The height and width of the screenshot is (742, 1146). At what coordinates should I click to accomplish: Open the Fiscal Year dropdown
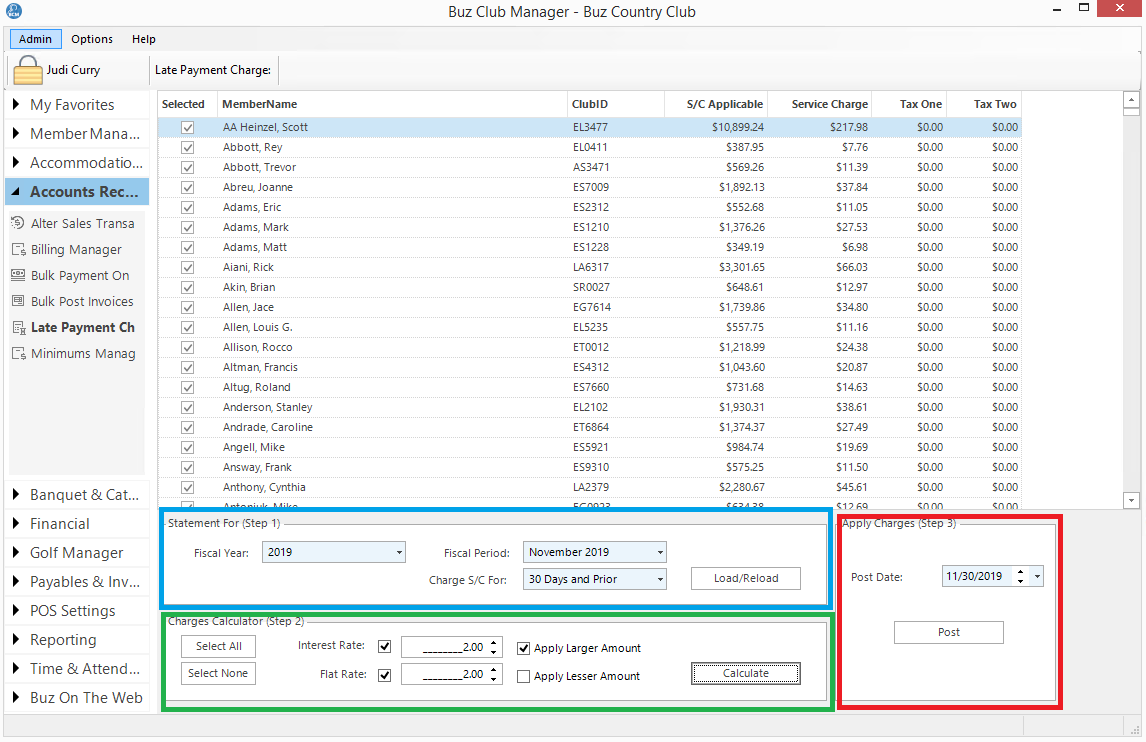334,552
